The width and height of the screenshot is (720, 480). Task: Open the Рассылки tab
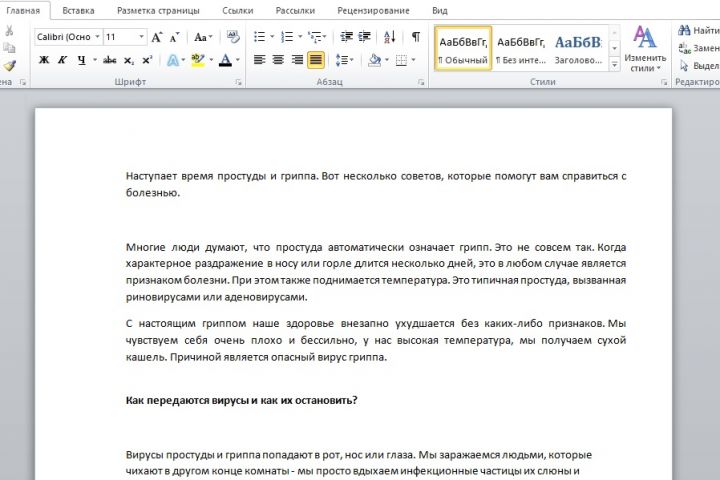295,10
